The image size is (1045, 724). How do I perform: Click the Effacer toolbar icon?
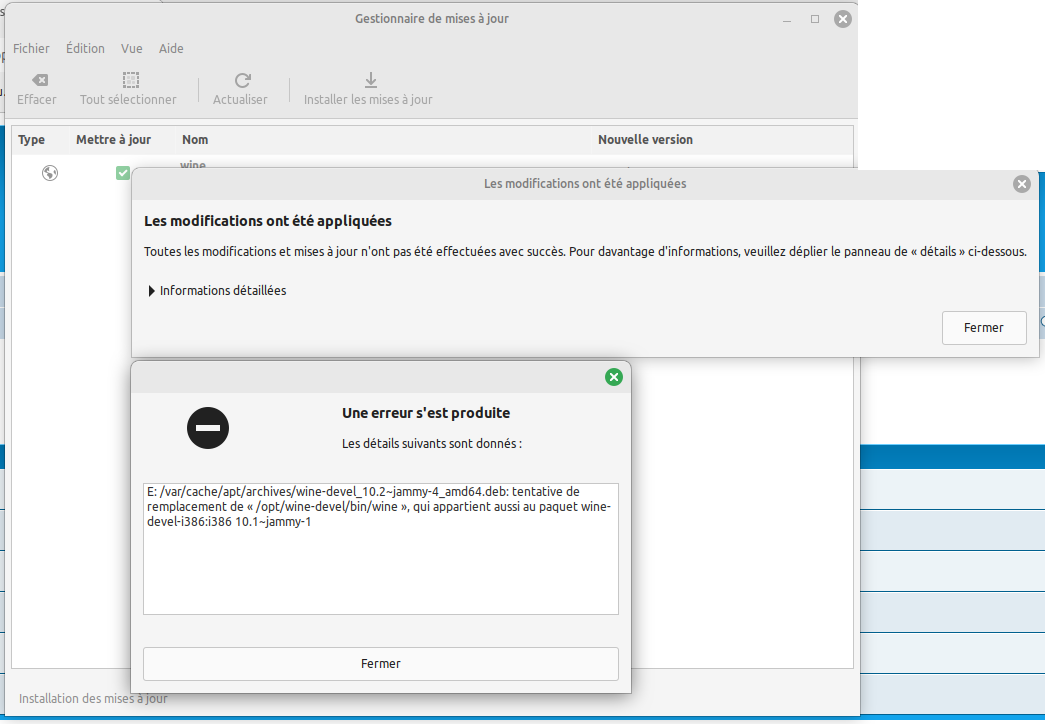point(38,81)
